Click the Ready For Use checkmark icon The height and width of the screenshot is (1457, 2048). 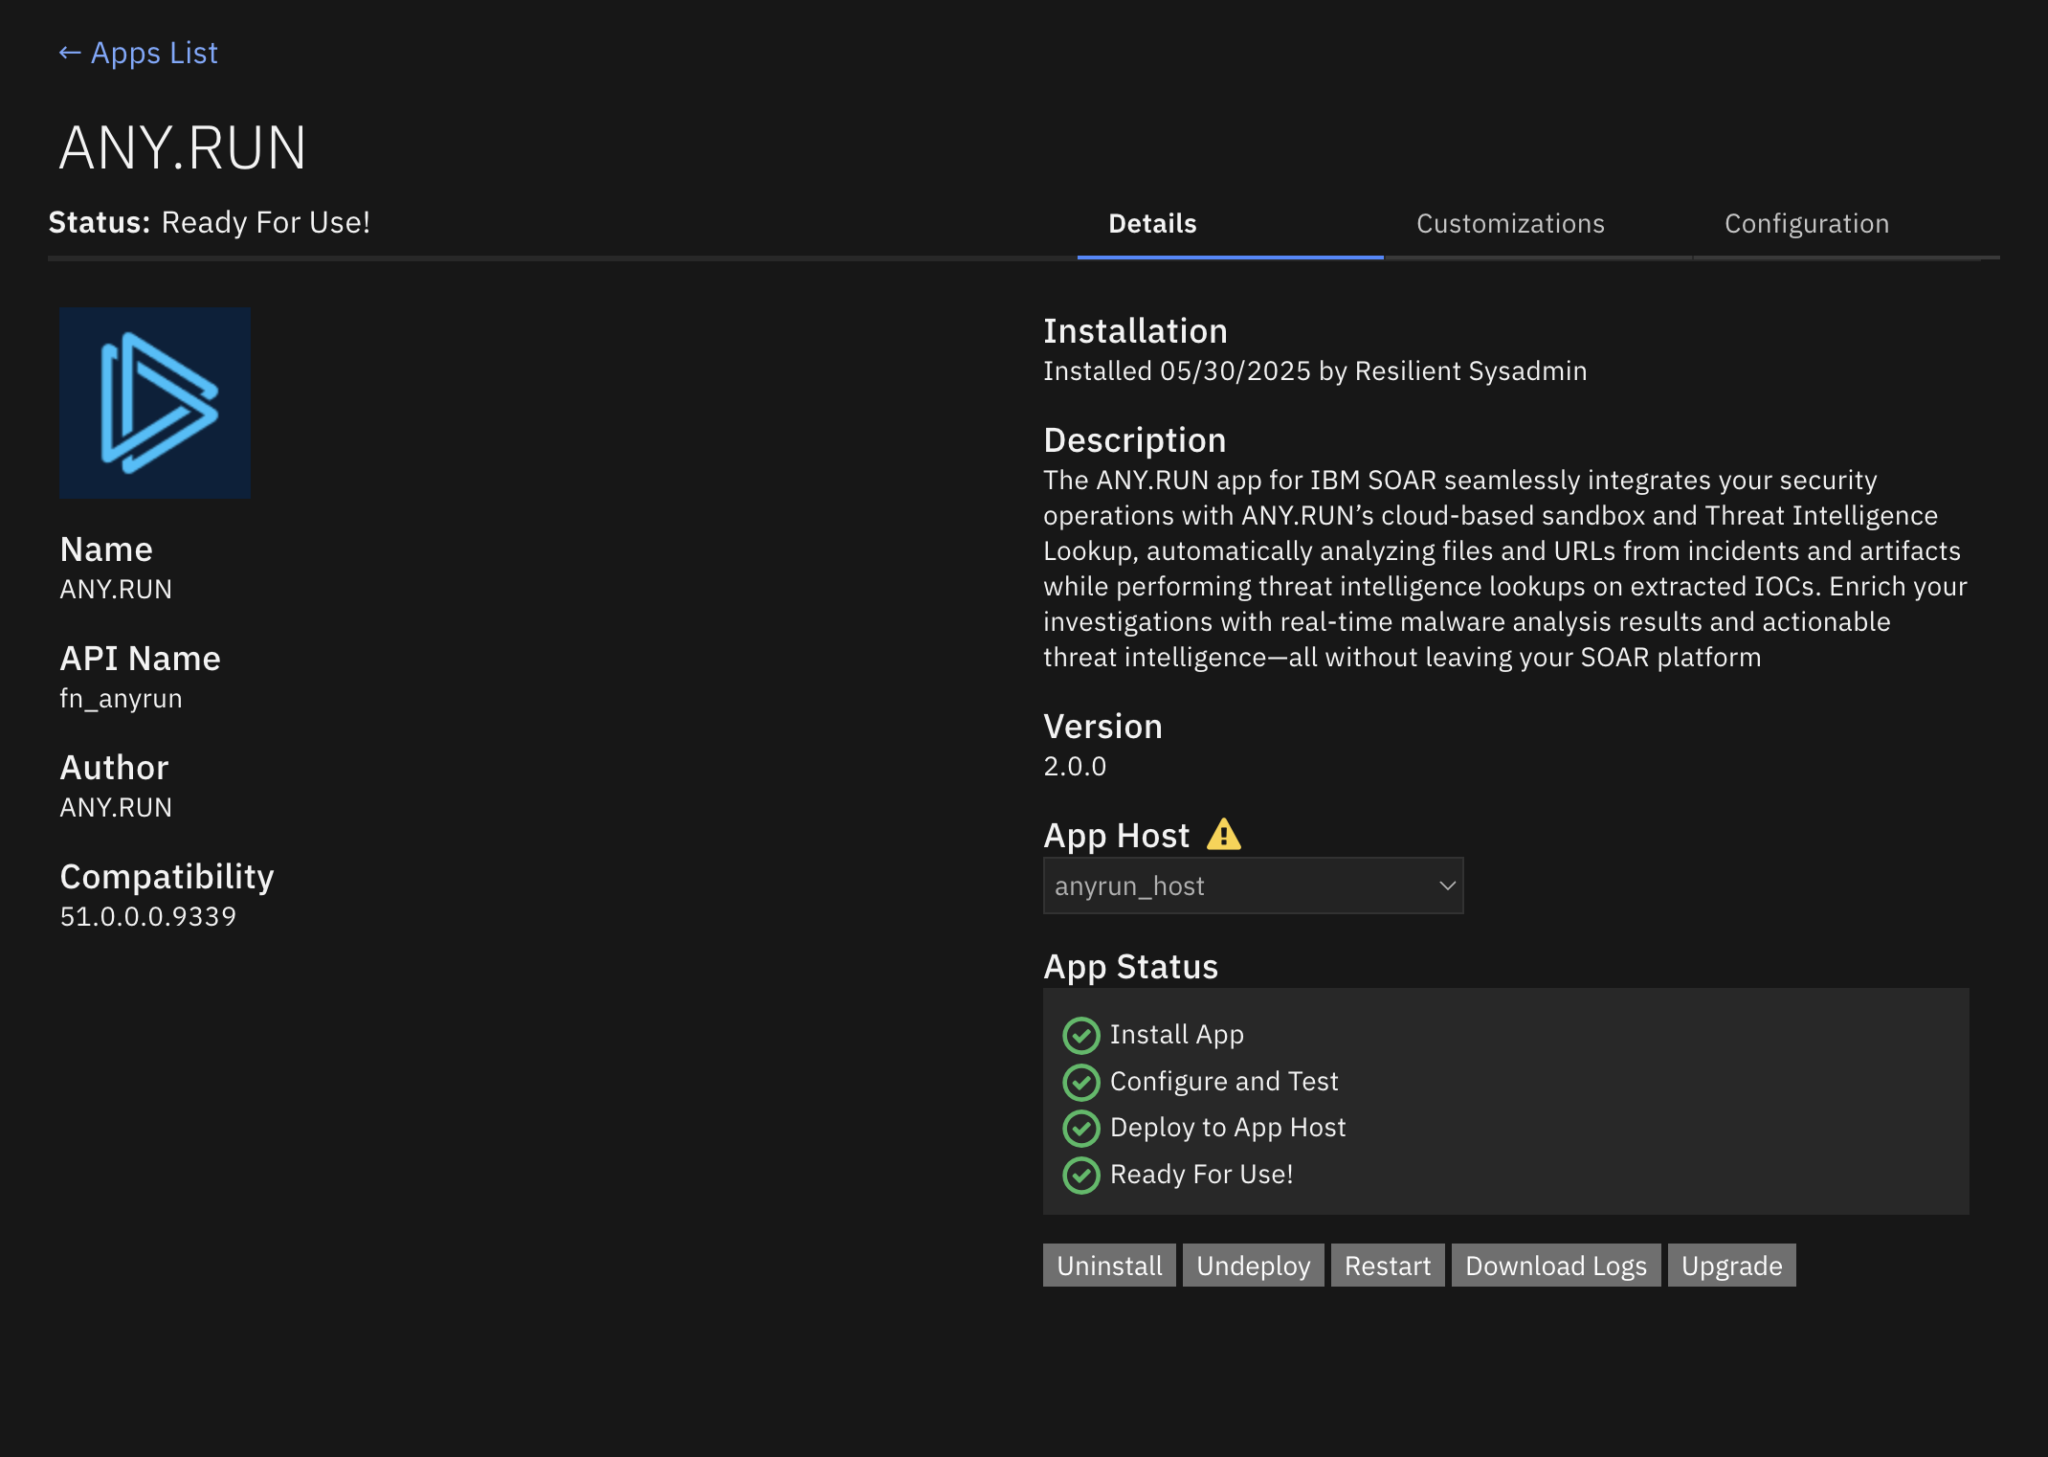click(1081, 1175)
